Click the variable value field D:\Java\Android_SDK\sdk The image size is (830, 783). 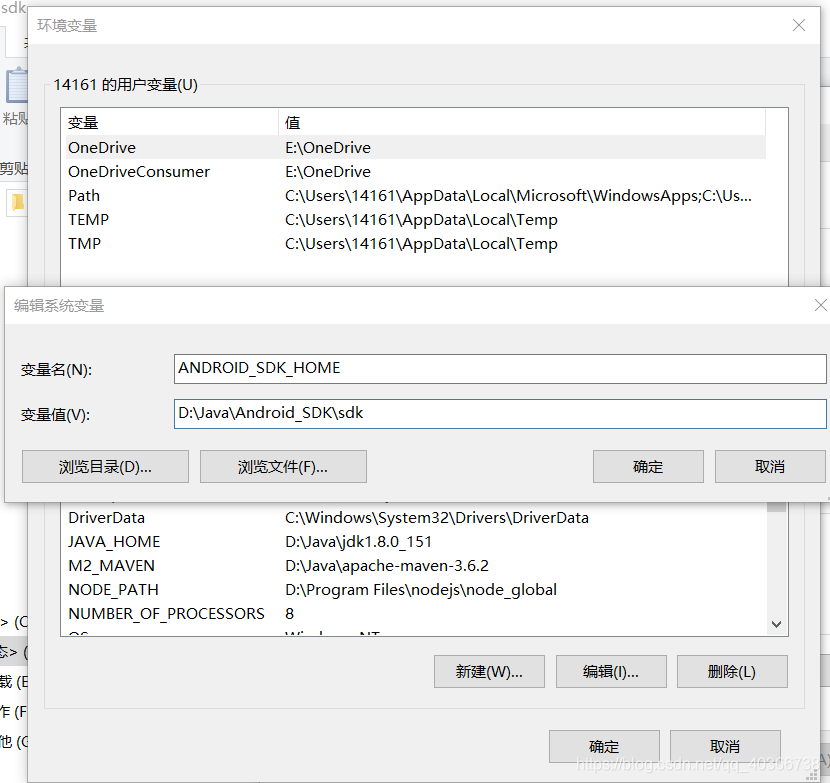[500, 413]
